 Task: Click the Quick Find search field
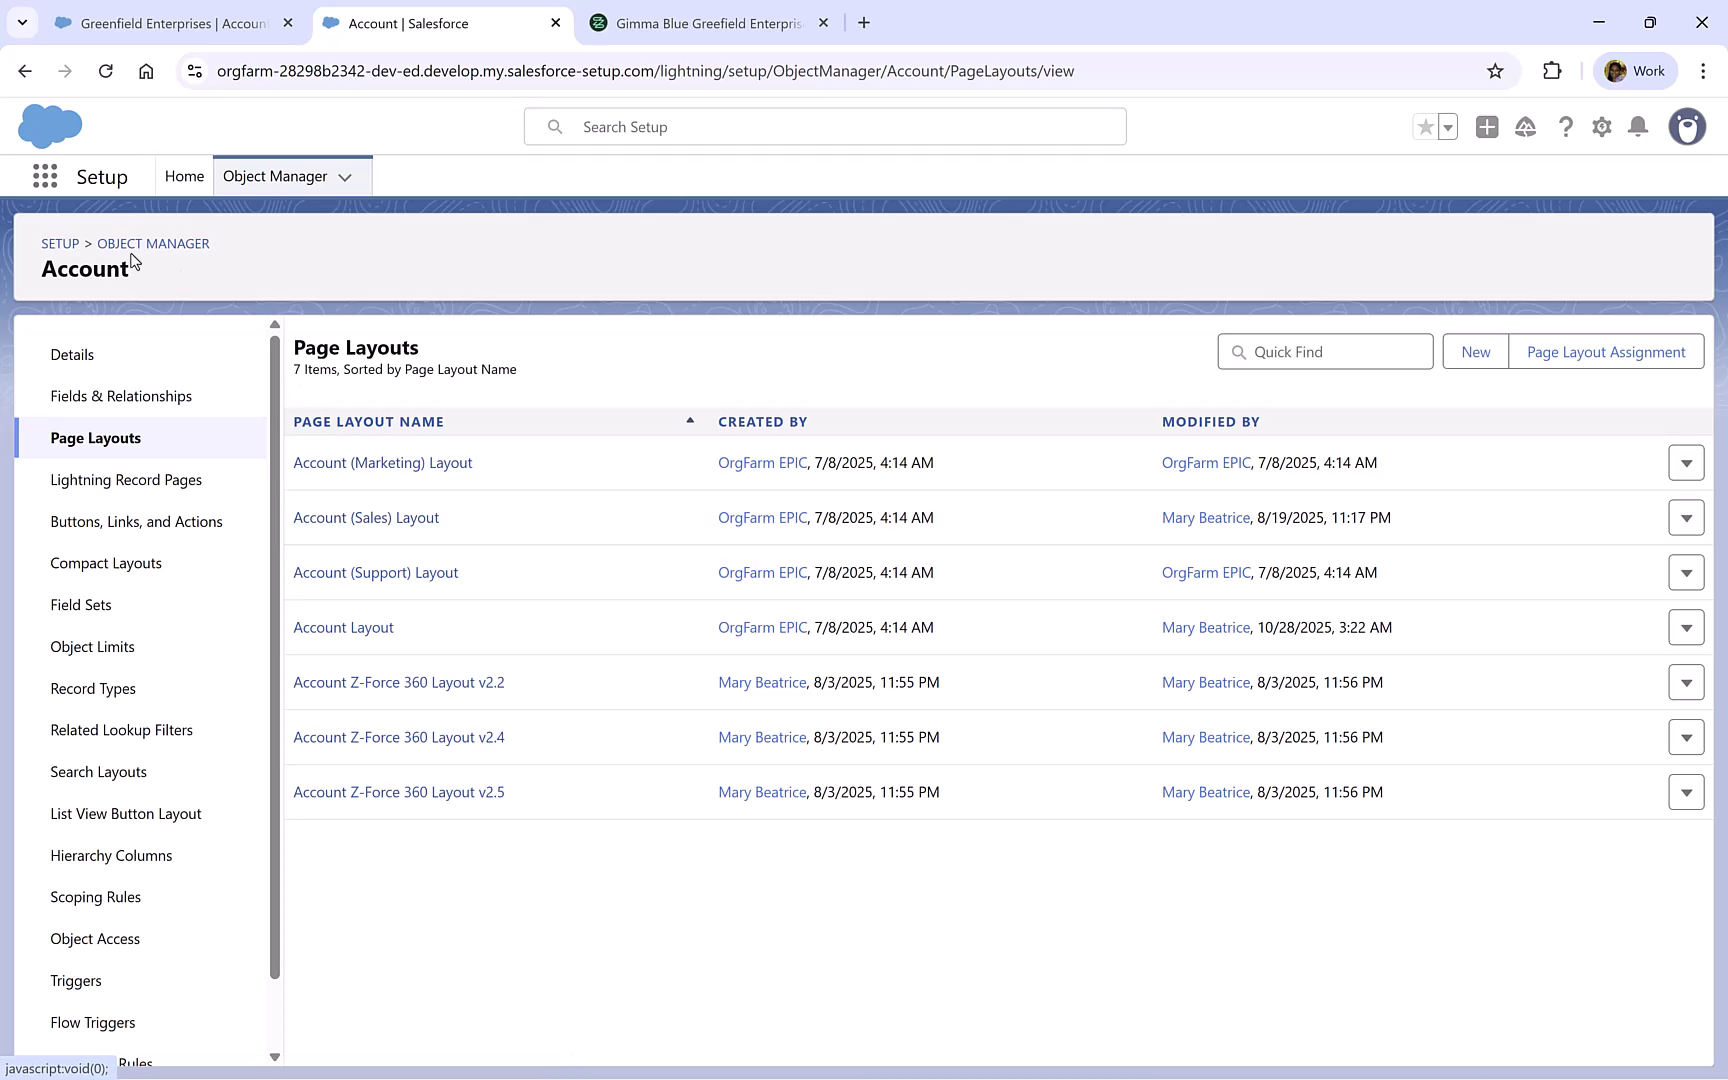pos(1325,351)
